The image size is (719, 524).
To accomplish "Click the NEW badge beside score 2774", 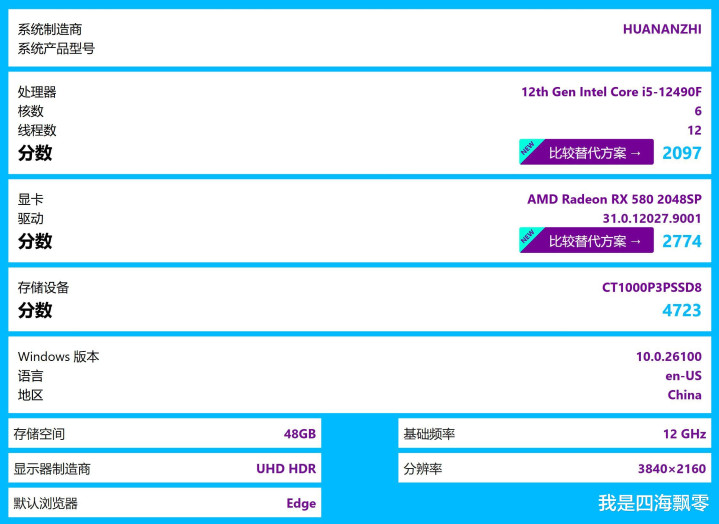I will click(528, 236).
